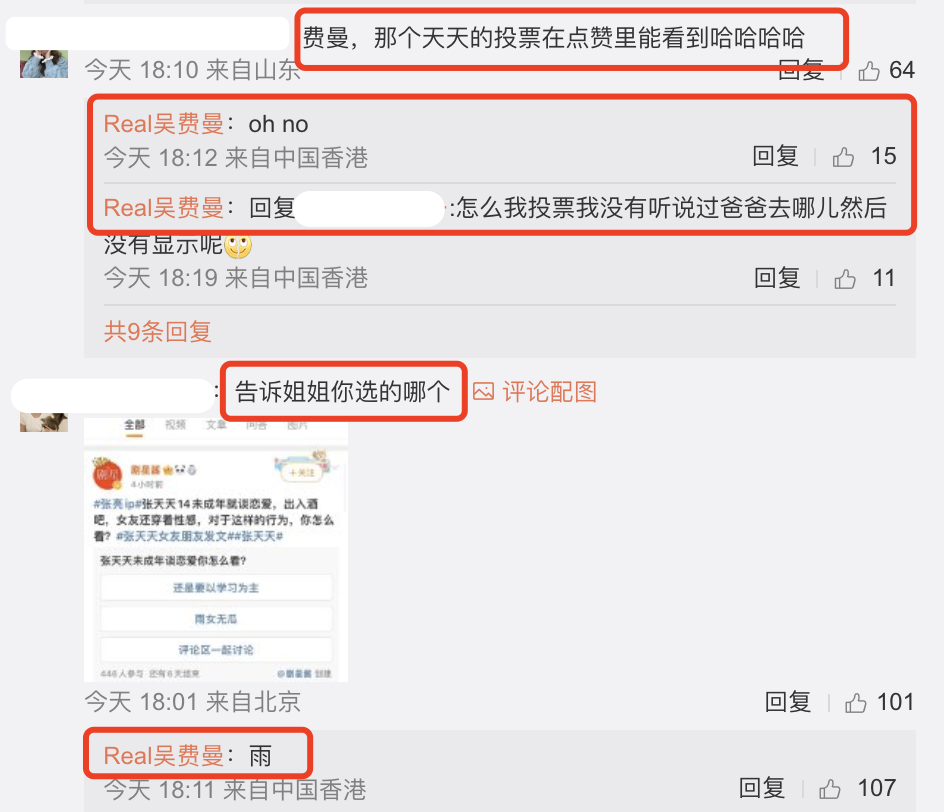This screenshot has width=944, height=812.
Task: Open the attached poll screenshot thumbnail
Action: pyautogui.click(x=216, y=550)
